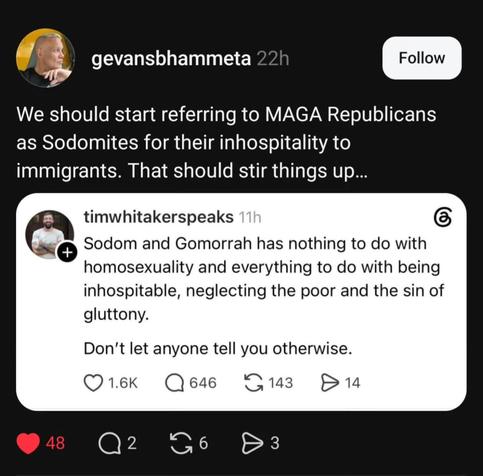Image resolution: width=483 pixels, height=476 pixels.
Task: Open the quoted Sodom and Gomorrah post
Action: 263,279
